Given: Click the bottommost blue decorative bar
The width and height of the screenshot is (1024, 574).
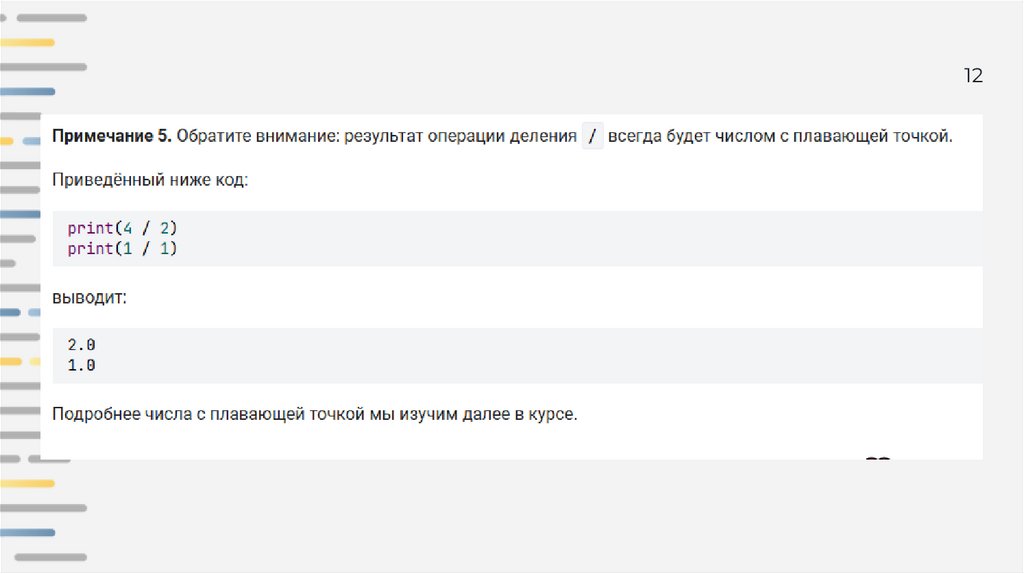Looking at the screenshot, I should (30, 532).
